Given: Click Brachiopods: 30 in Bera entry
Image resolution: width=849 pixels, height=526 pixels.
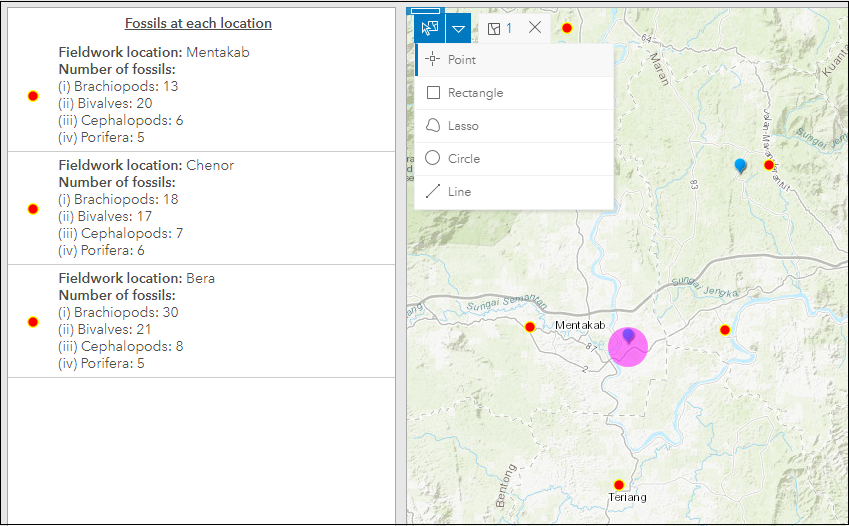Looking at the screenshot, I should tap(118, 312).
